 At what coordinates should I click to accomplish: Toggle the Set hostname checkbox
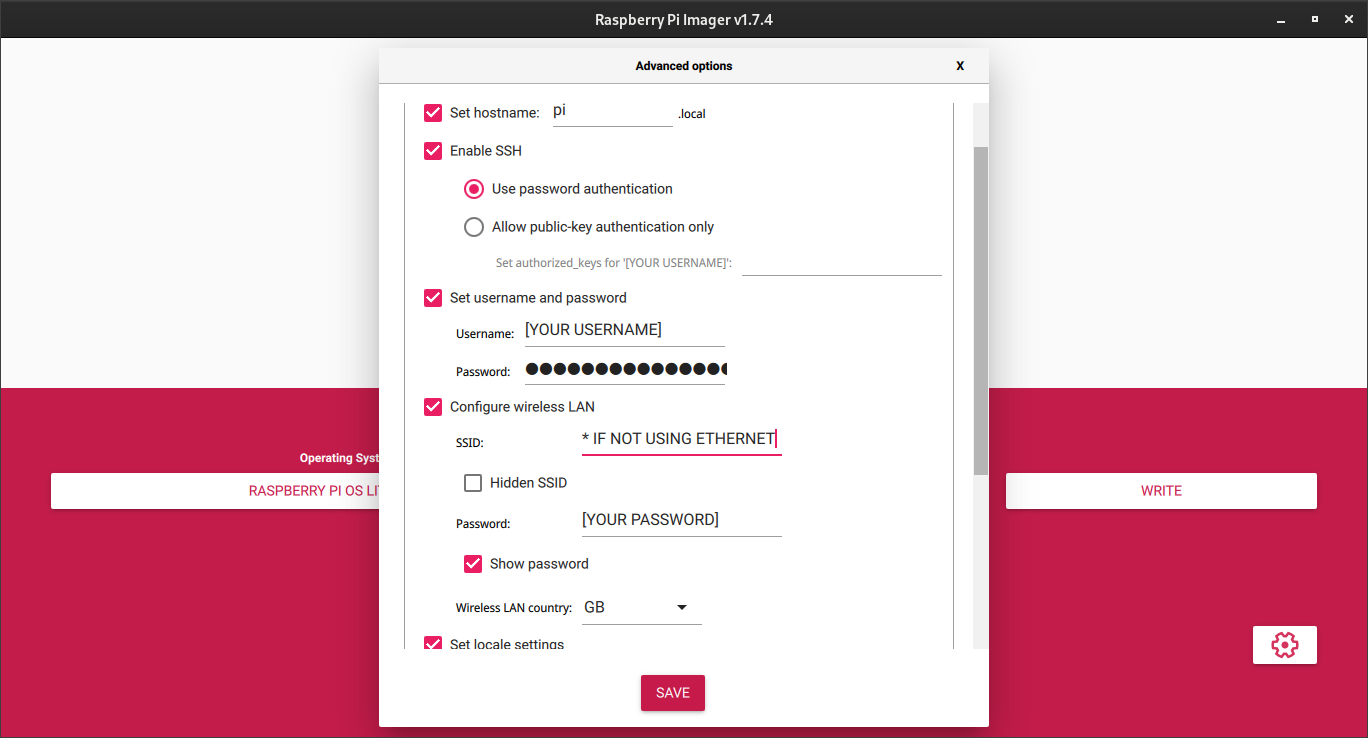[433, 113]
